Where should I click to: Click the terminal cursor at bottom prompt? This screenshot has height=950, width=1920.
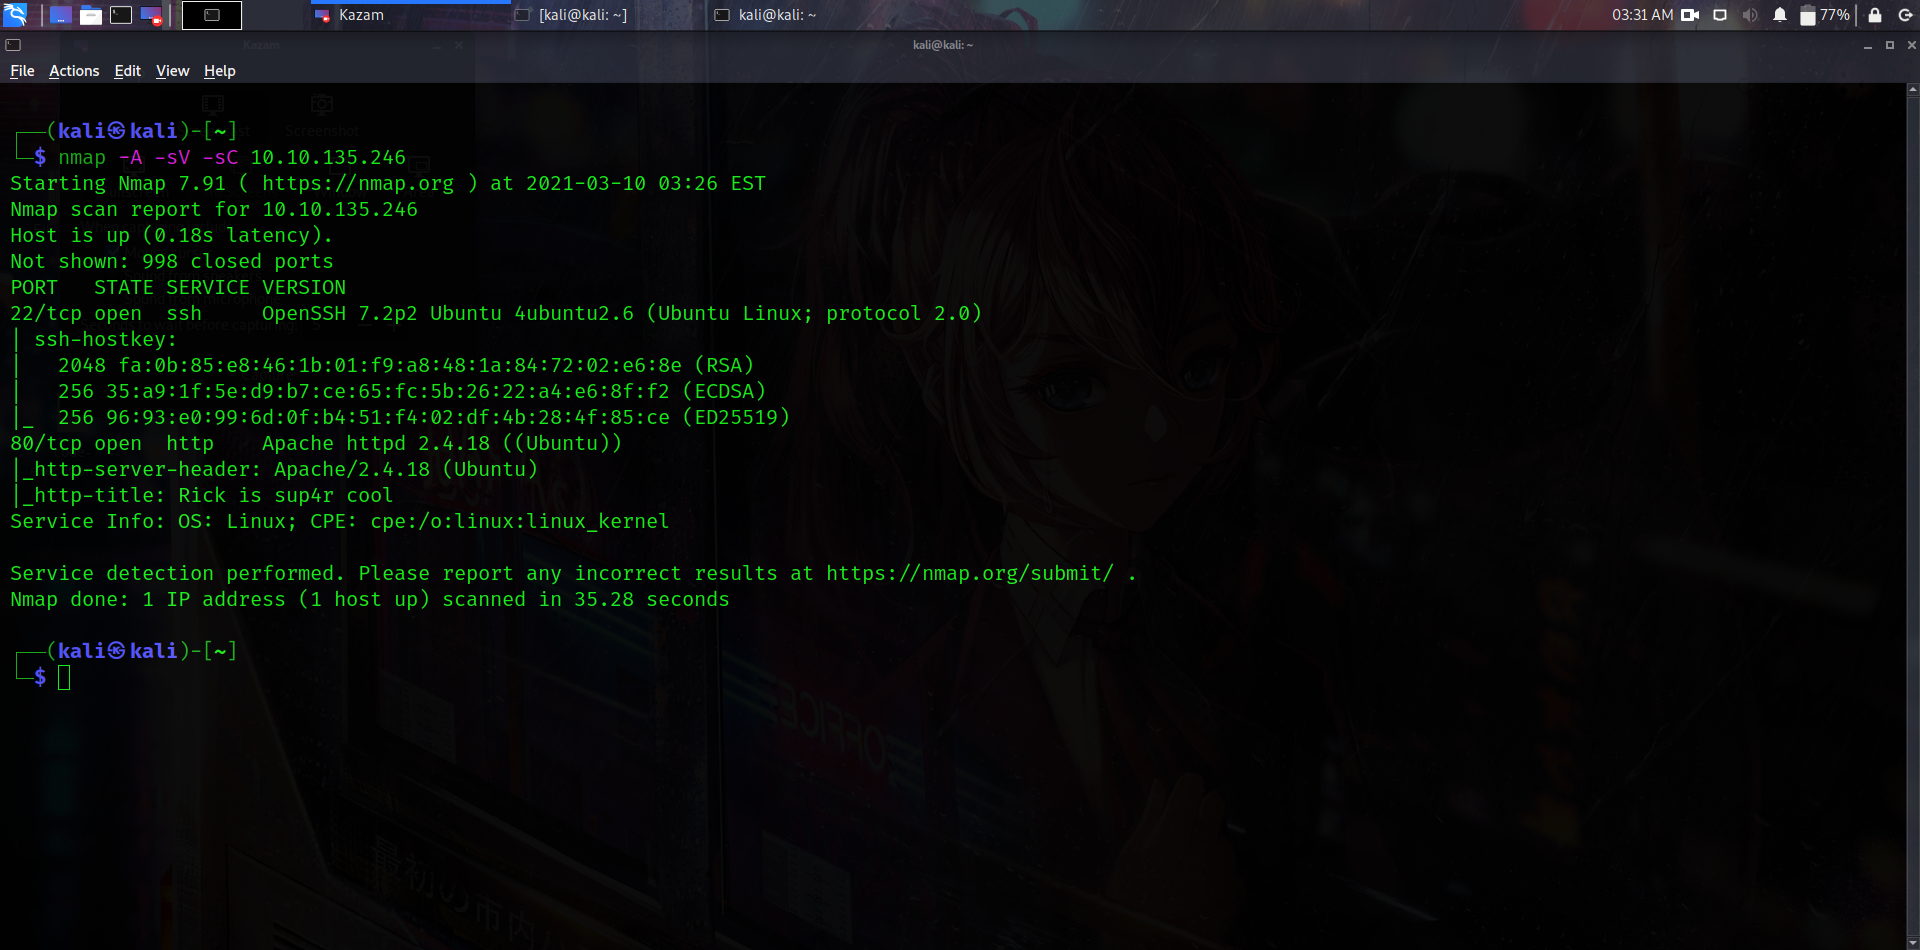[x=64, y=678]
